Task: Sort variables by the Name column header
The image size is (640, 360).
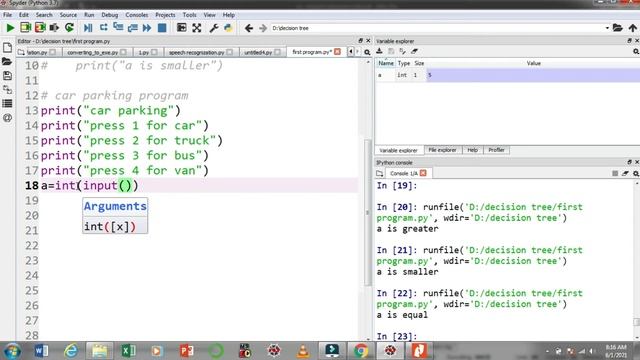Action: [385, 63]
